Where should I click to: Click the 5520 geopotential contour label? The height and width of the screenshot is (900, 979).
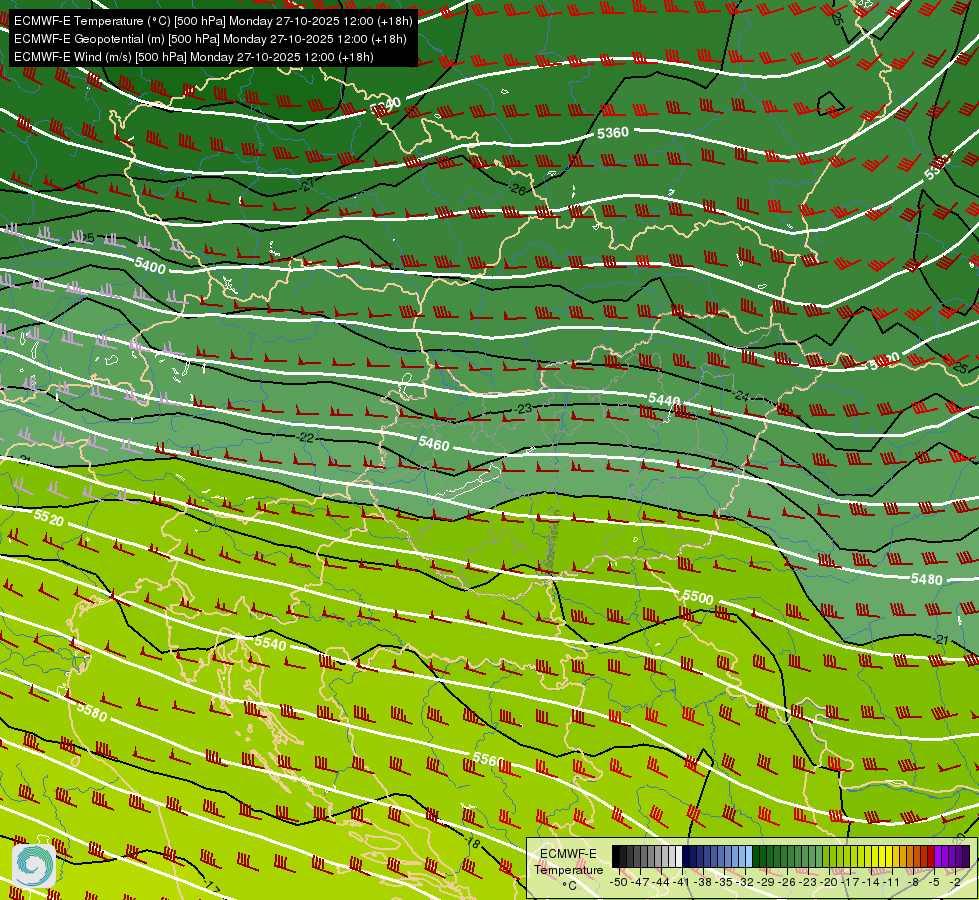pyautogui.click(x=49, y=517)
